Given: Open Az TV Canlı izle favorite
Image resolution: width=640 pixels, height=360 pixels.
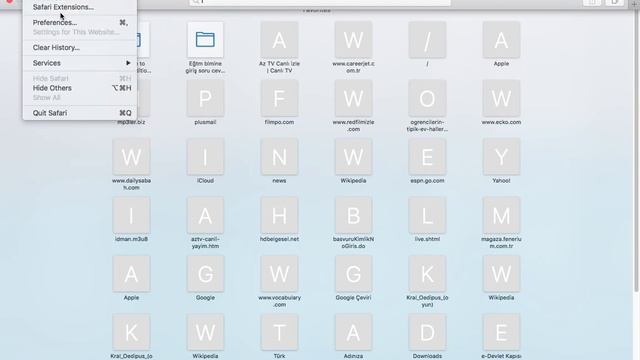Looking at the screenshot, I should pyautogui.click(x=279, y=40).
